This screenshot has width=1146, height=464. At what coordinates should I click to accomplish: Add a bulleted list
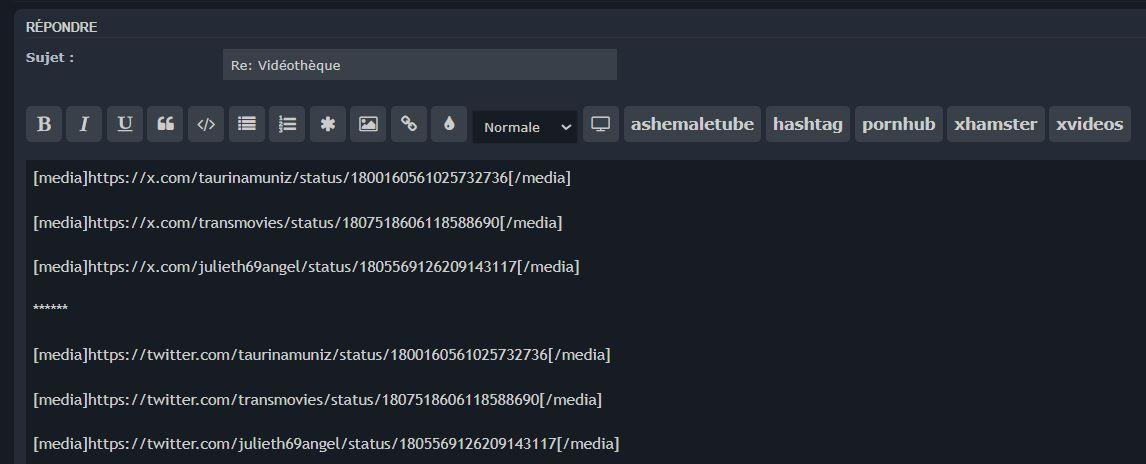[246, 124]
